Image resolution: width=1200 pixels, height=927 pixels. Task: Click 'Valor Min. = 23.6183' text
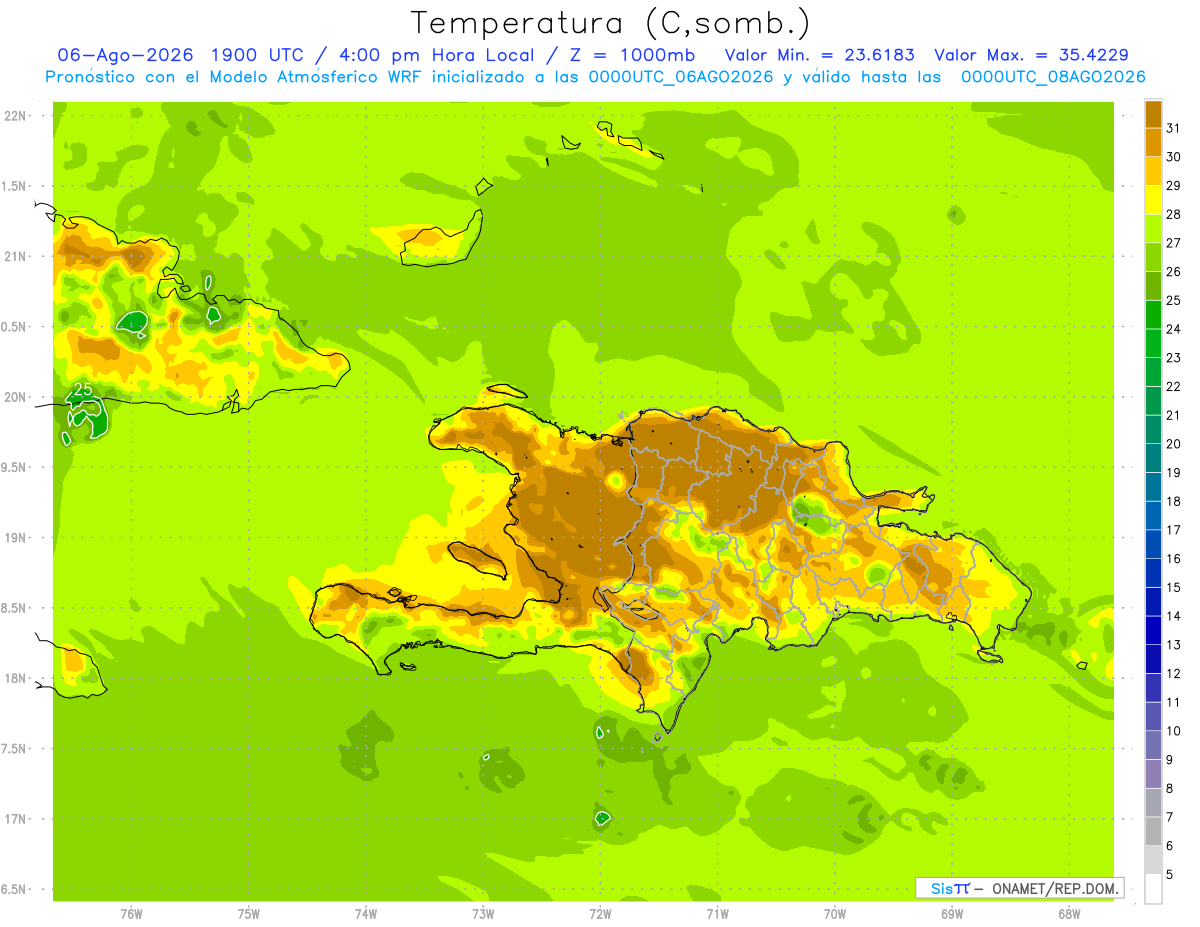pos(819,55)
